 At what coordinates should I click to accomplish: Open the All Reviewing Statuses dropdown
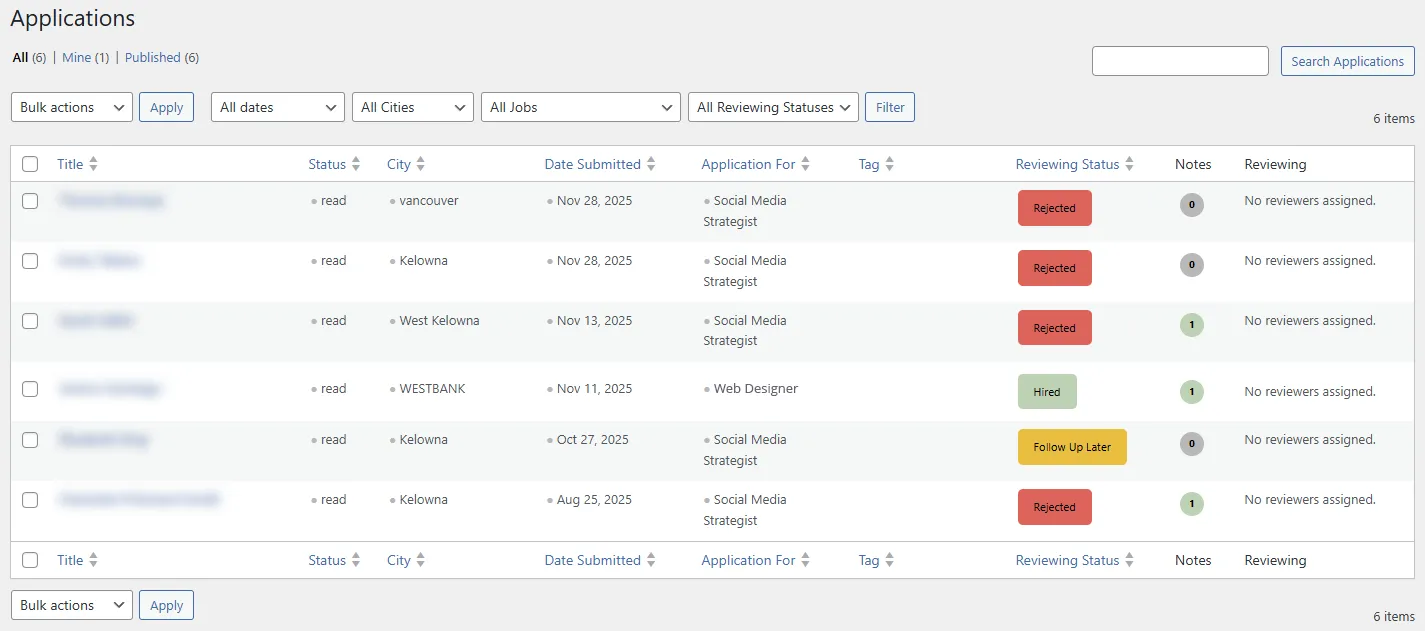772,107
